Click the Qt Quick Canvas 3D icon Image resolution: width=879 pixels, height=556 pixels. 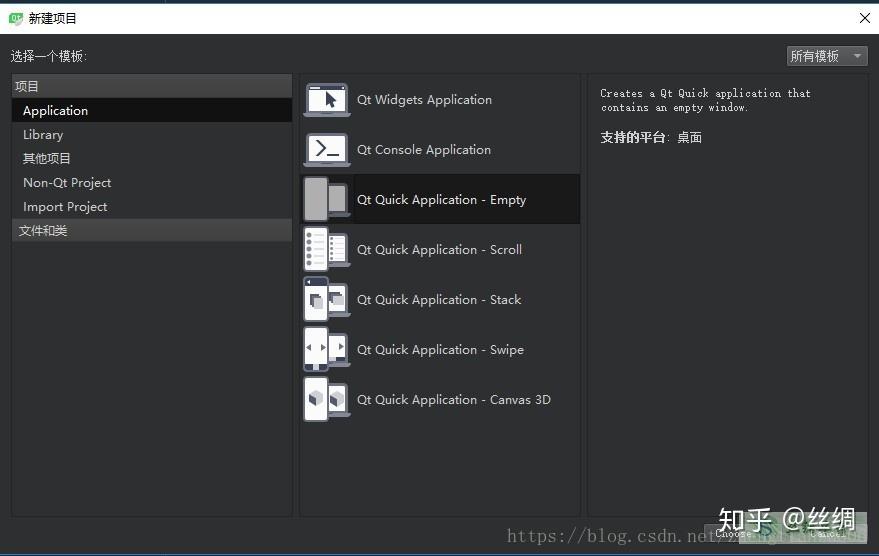327,399
